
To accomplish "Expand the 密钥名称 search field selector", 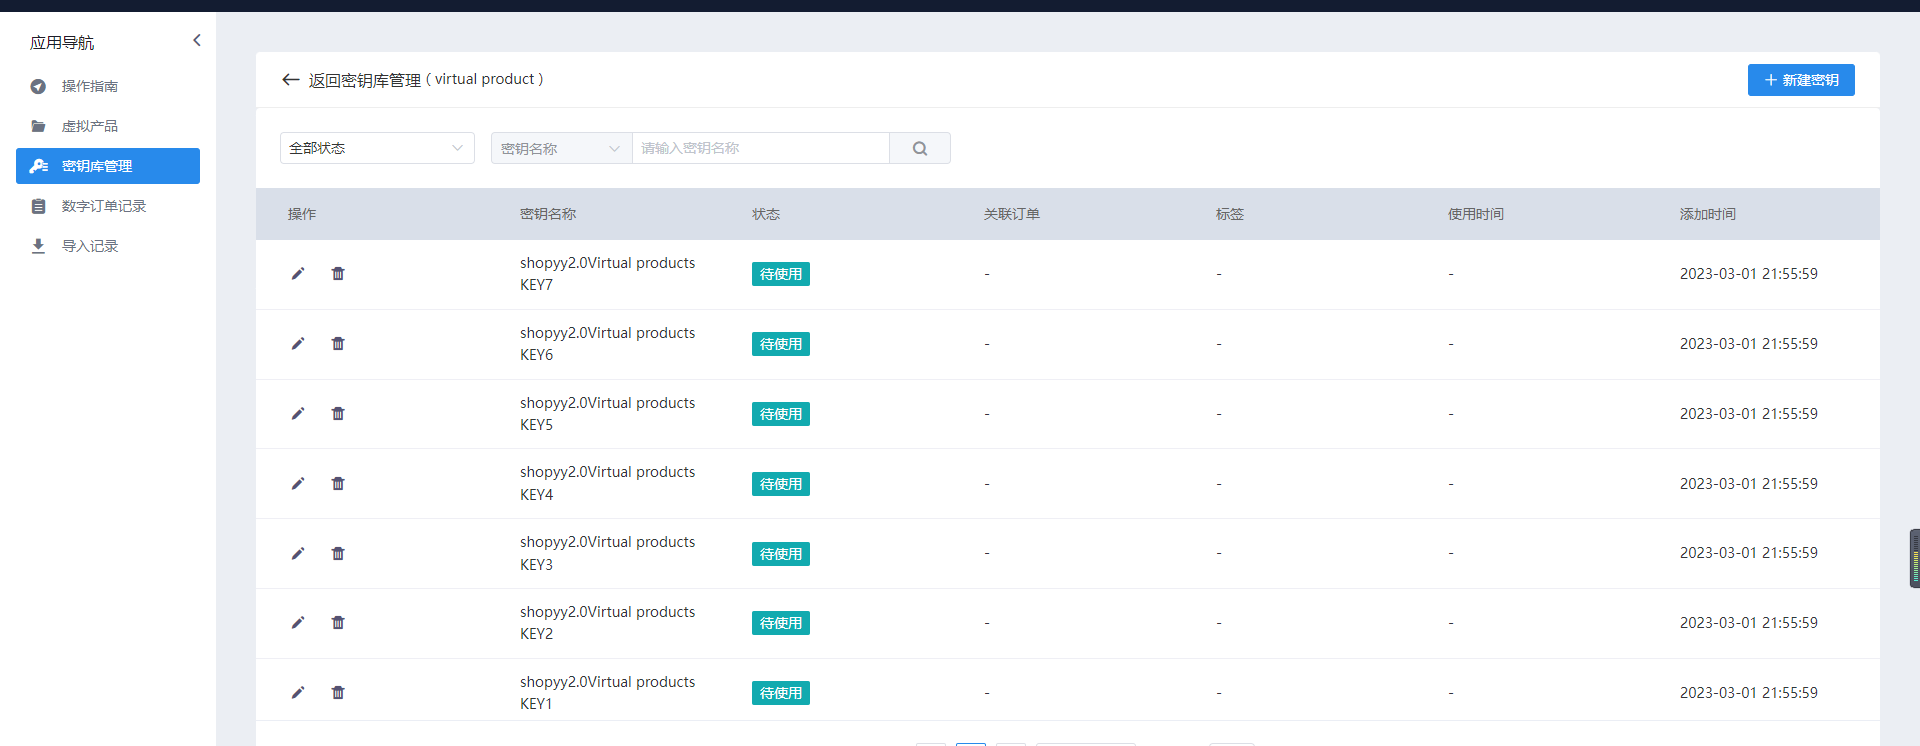I will [x=561, y=148].
